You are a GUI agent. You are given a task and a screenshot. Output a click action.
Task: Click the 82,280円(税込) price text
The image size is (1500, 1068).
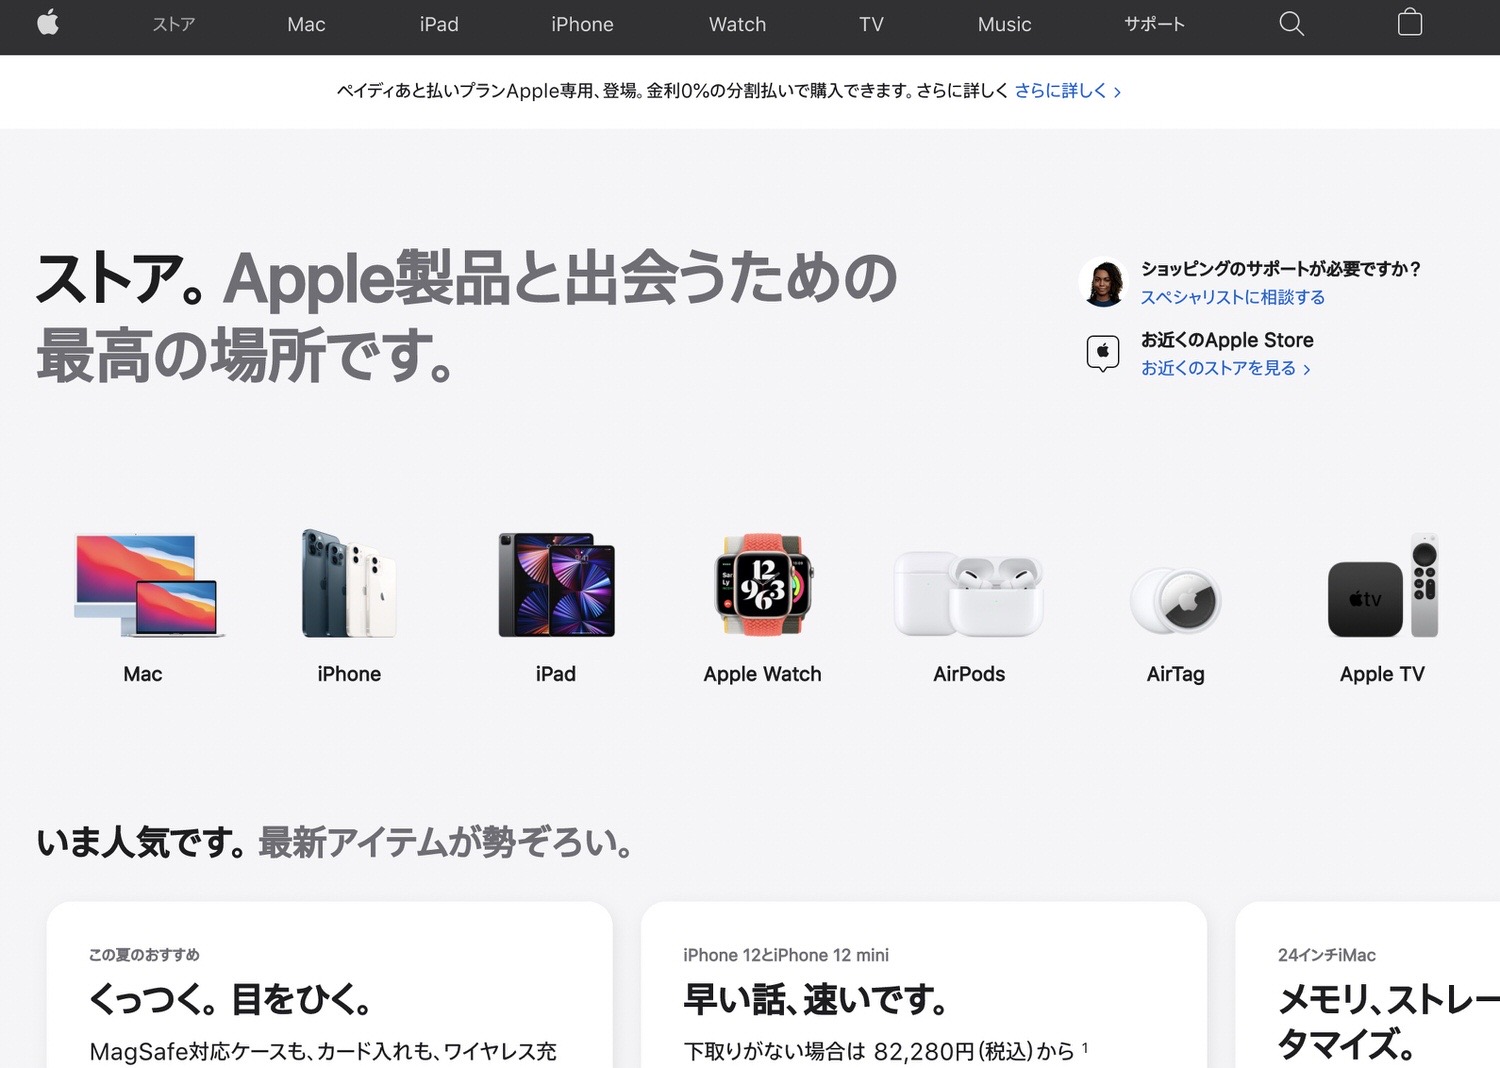[954, 1051]
